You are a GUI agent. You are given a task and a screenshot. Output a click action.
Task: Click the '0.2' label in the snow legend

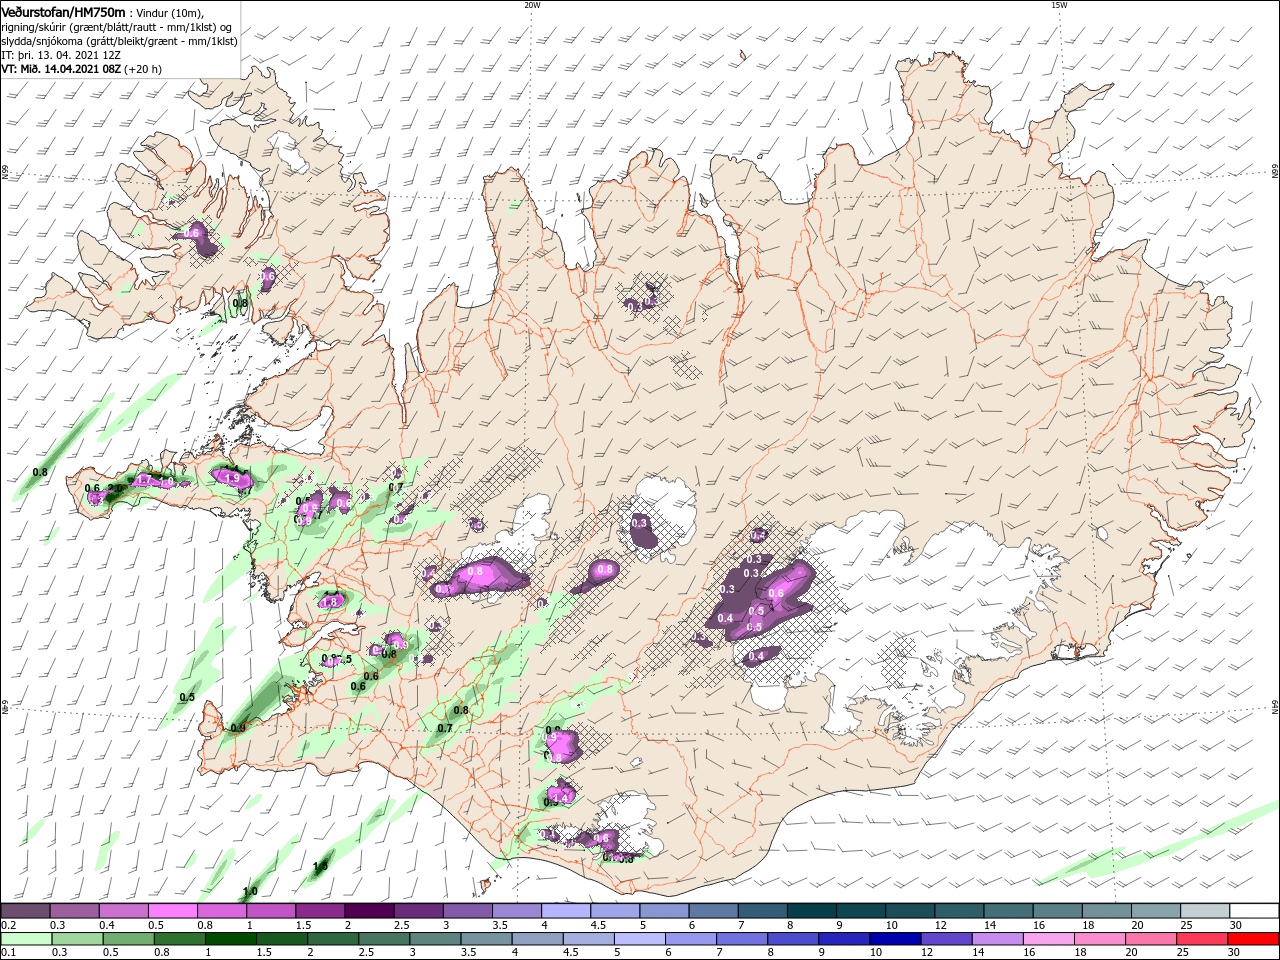(7, 925)
